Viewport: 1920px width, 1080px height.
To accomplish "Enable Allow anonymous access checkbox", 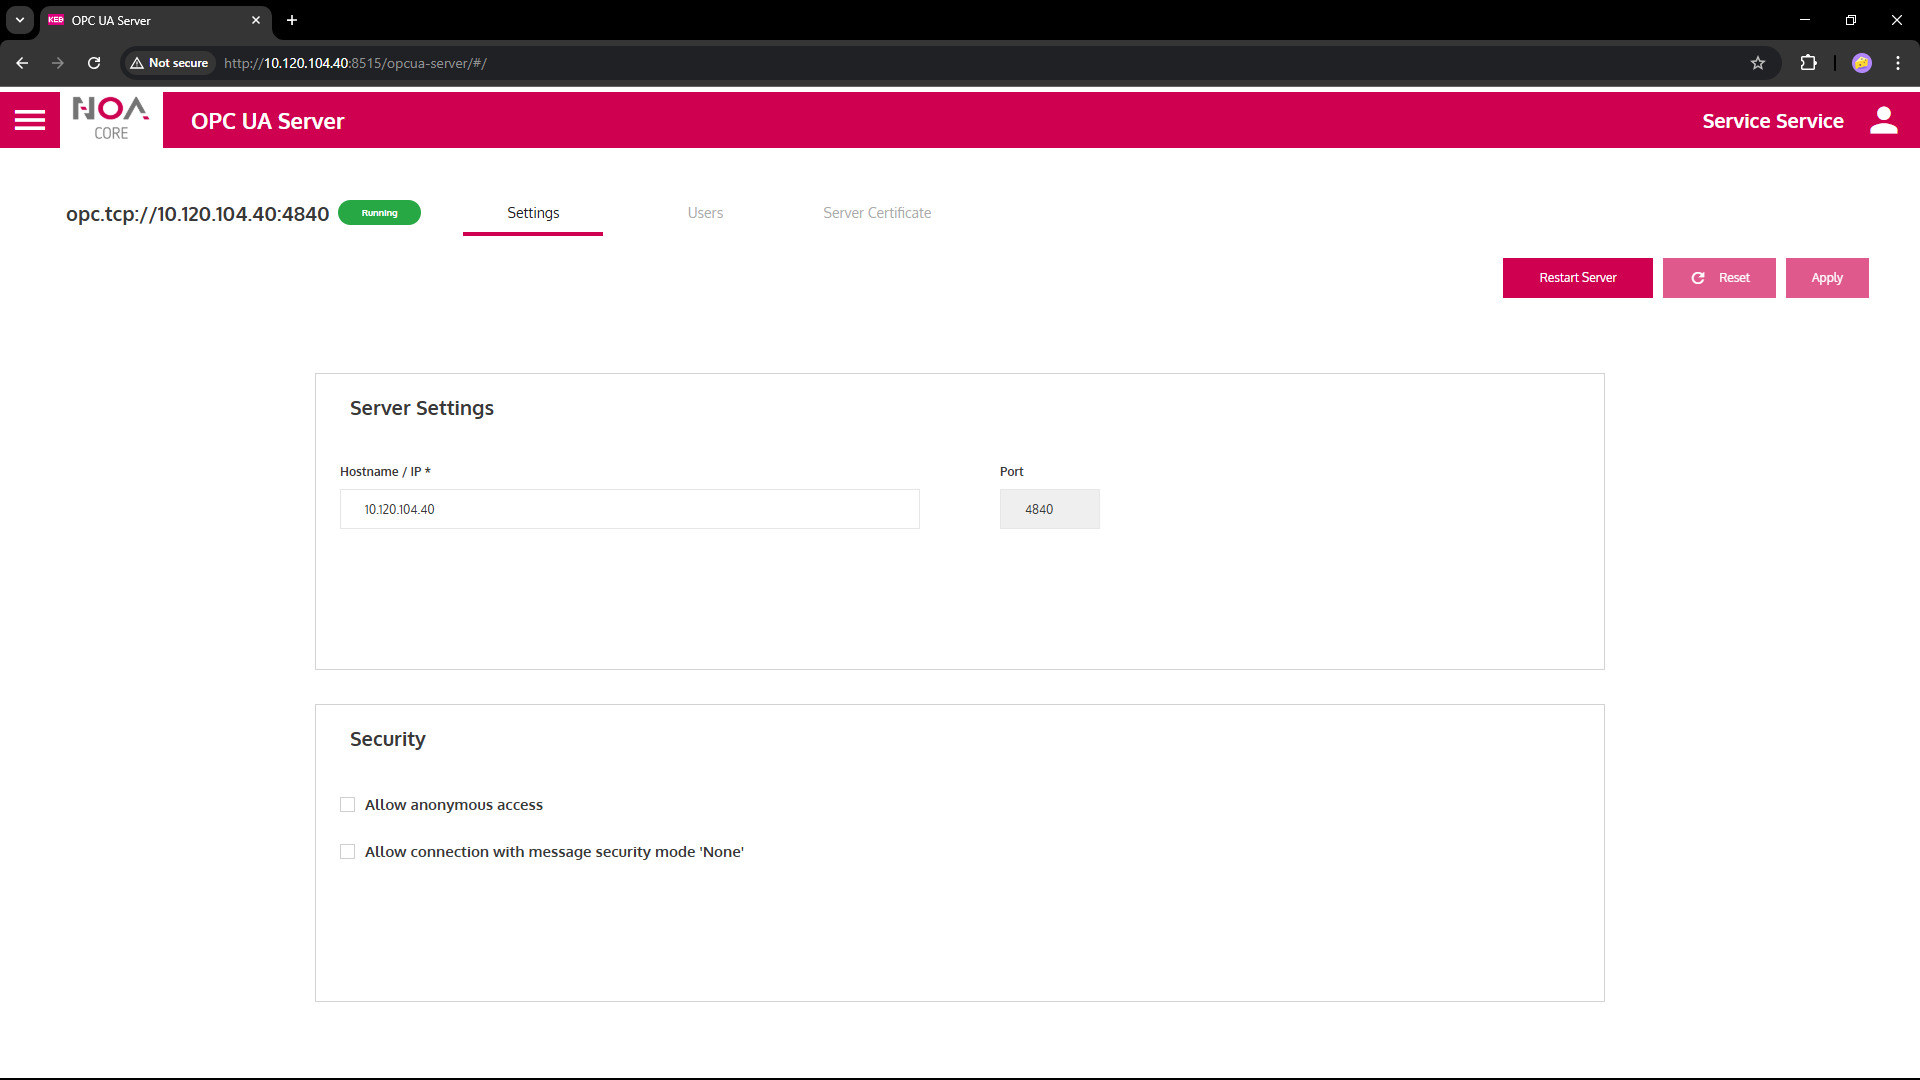I will (x=348, y=805).
